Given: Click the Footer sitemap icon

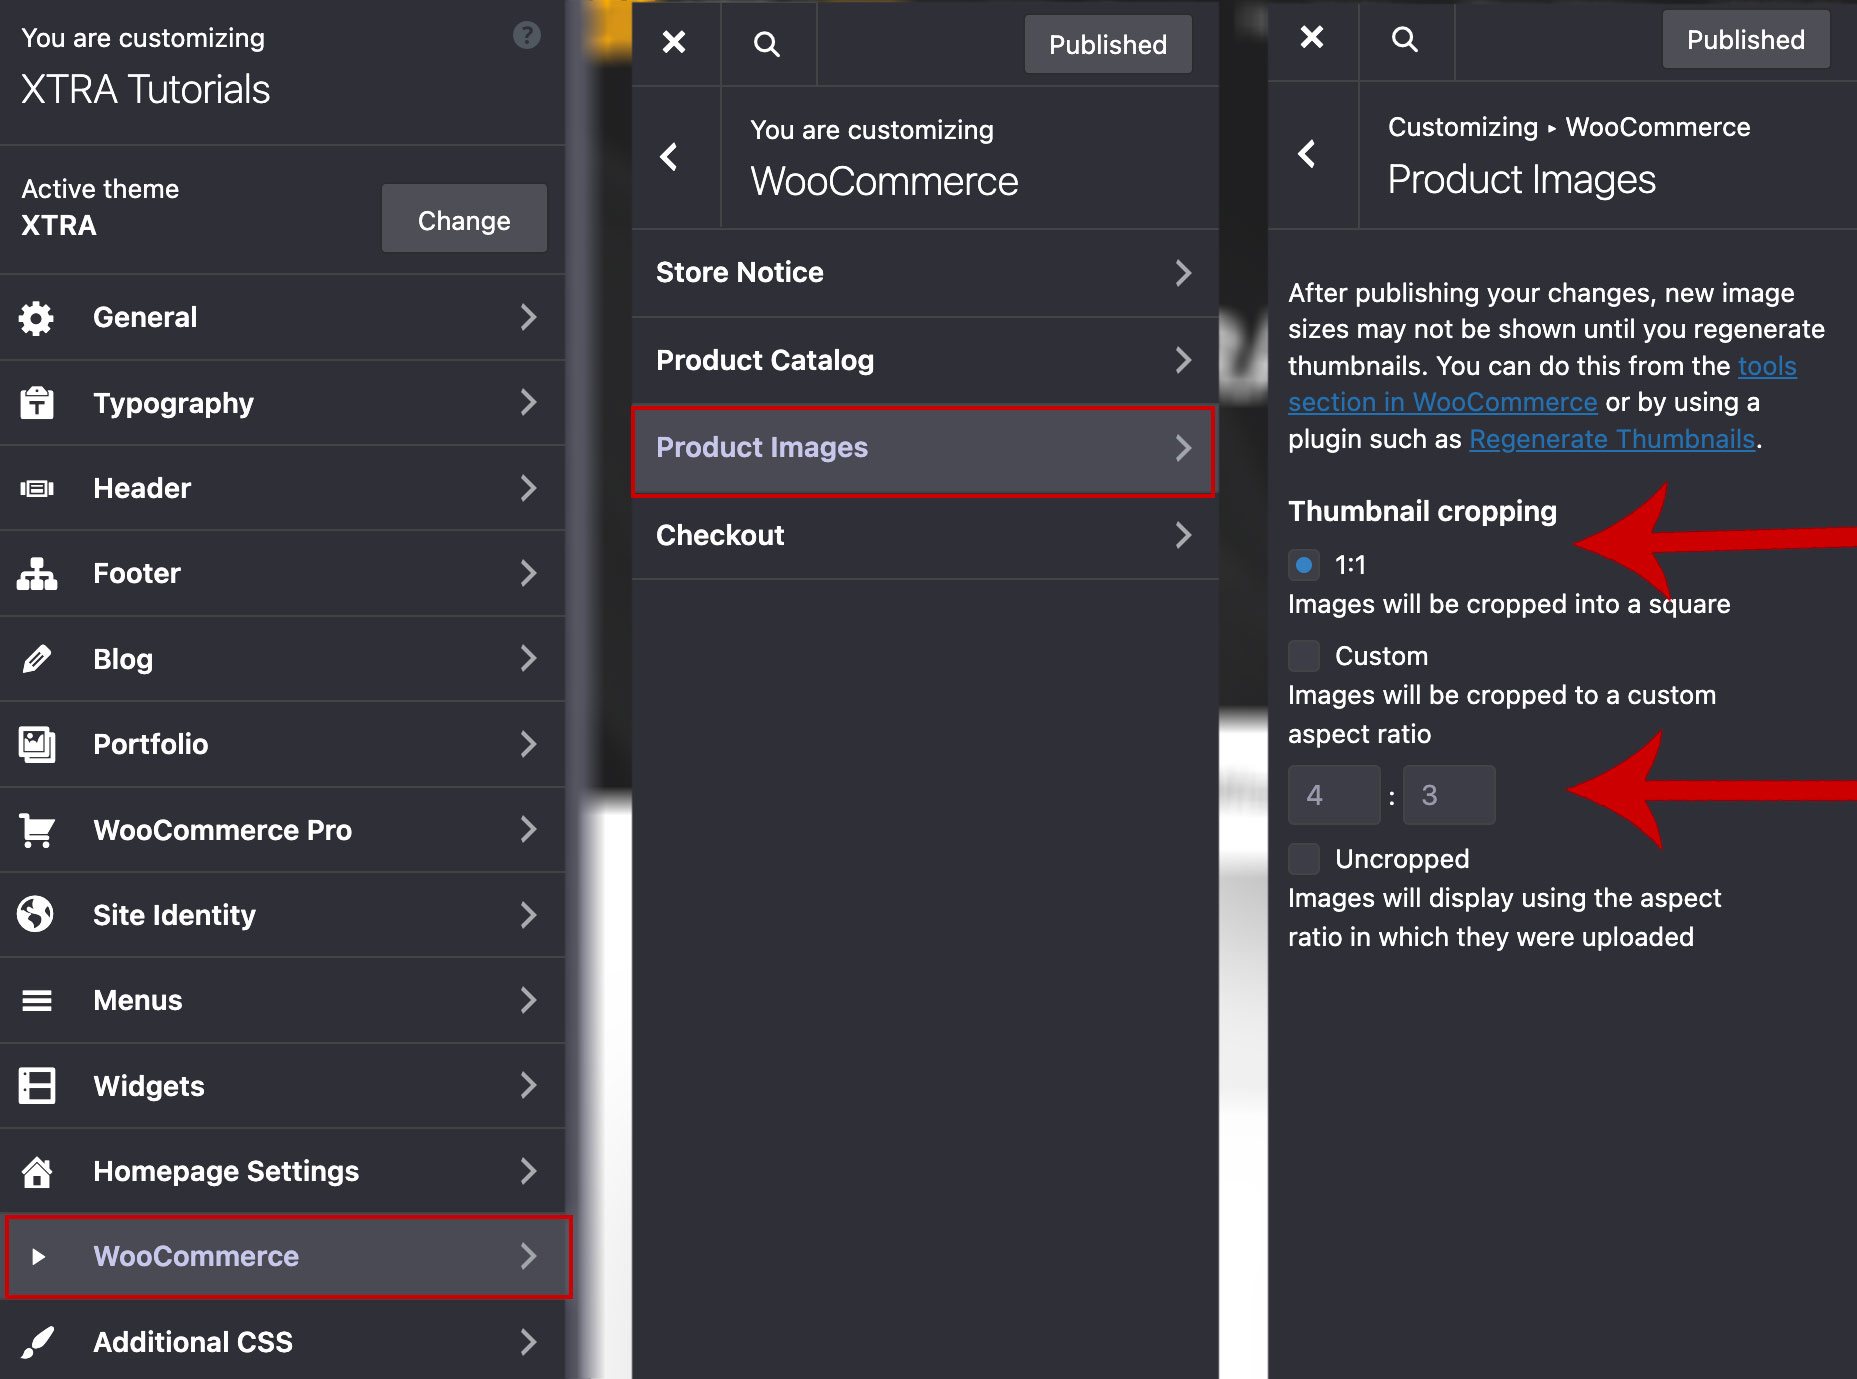Looking at the screenshot, I should [37, 574].
